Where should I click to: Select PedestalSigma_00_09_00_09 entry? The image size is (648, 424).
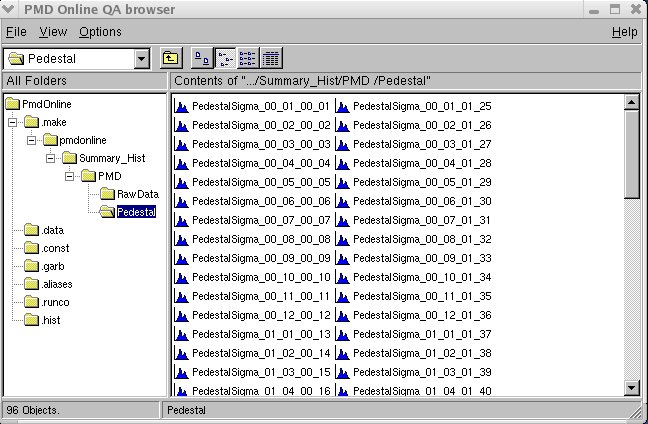253,258
